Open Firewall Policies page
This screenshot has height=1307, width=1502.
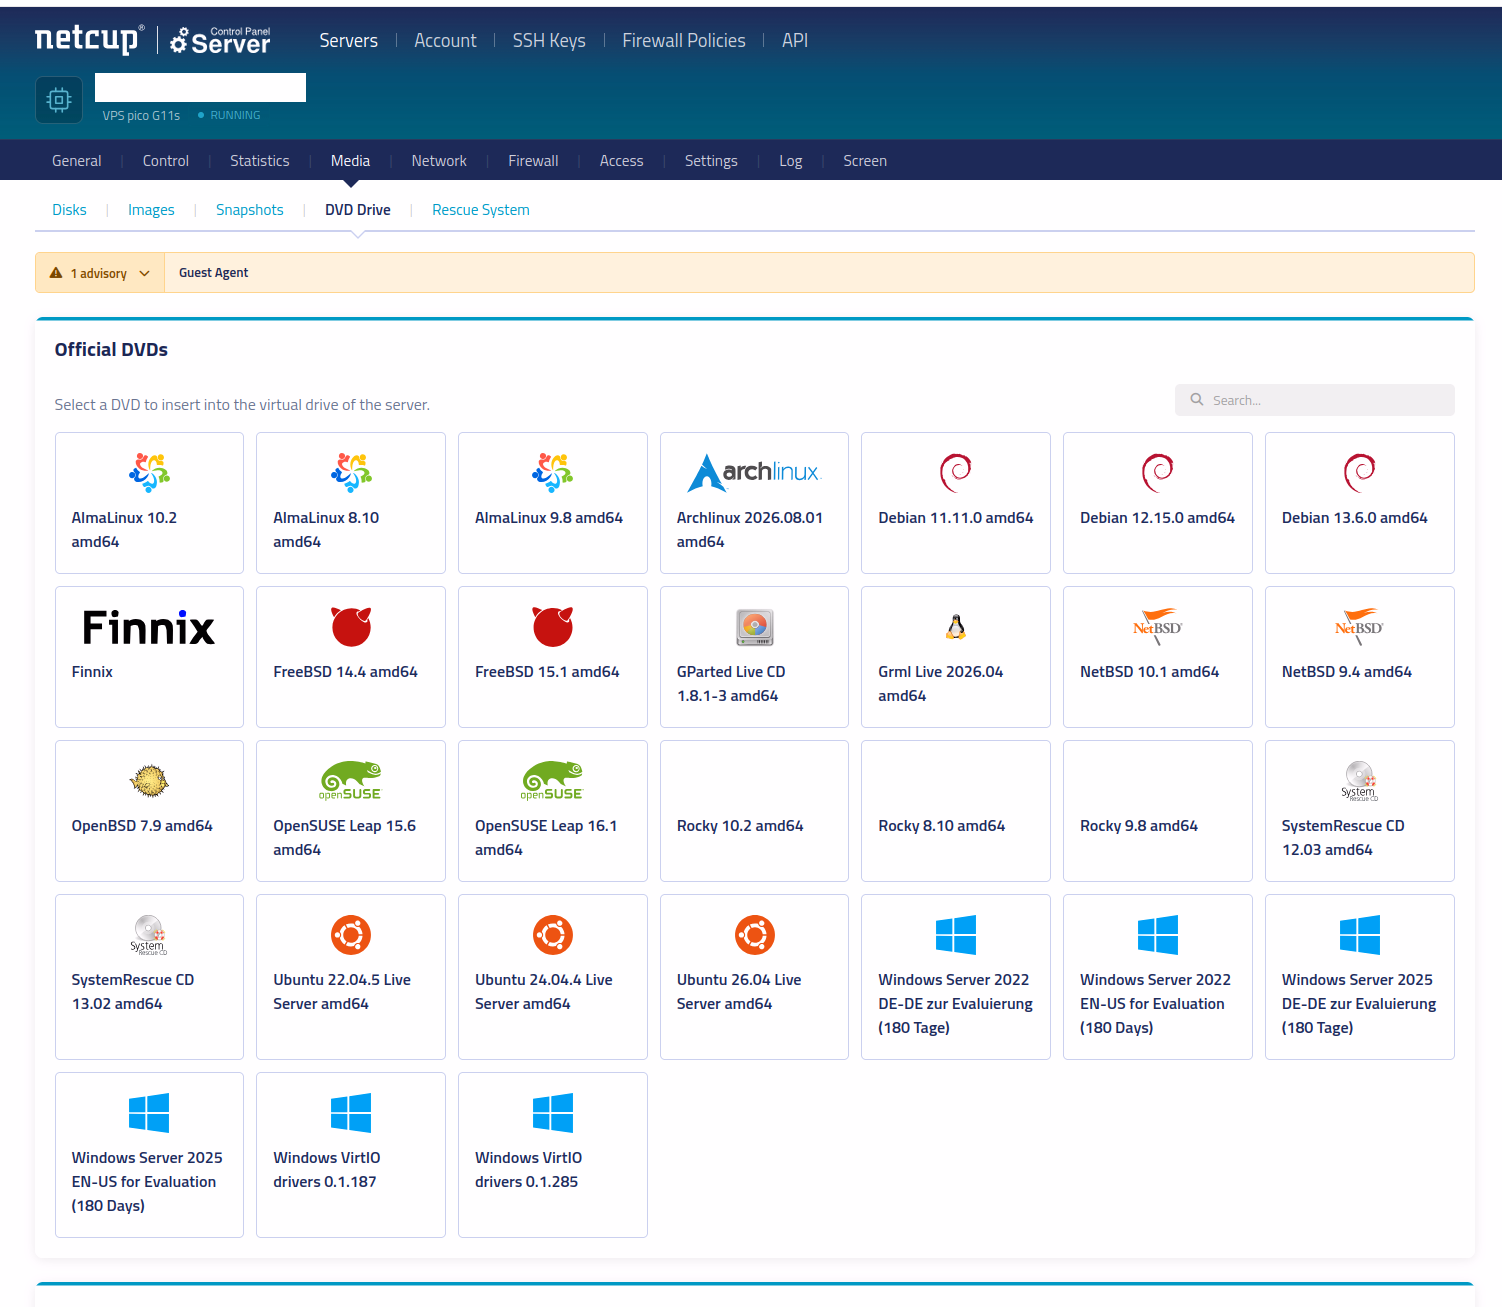(x=684, y=40)
